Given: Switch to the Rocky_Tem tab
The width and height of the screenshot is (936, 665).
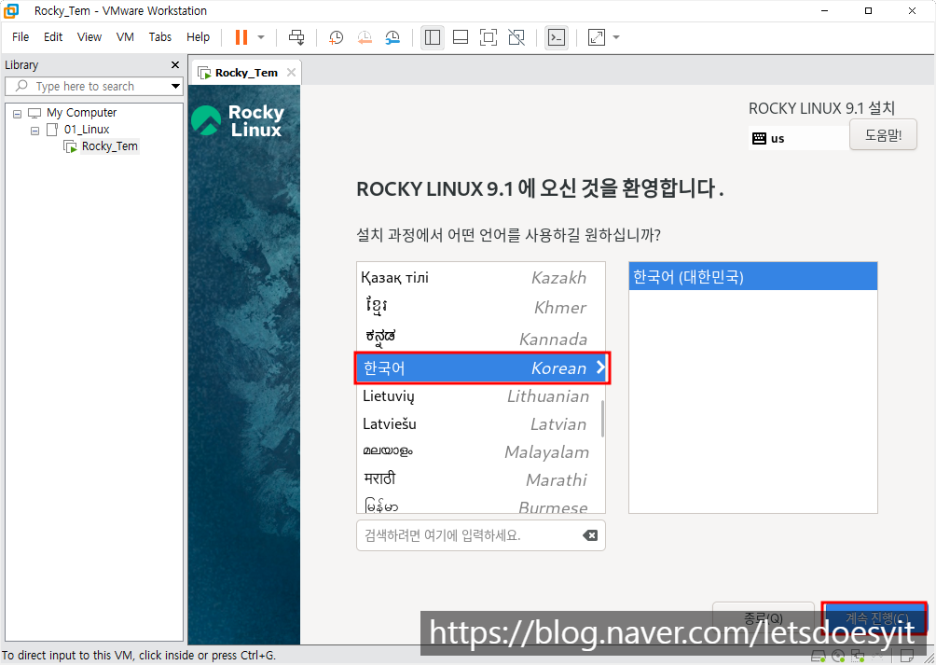Looking at the screenshot, I should (246, 73).
